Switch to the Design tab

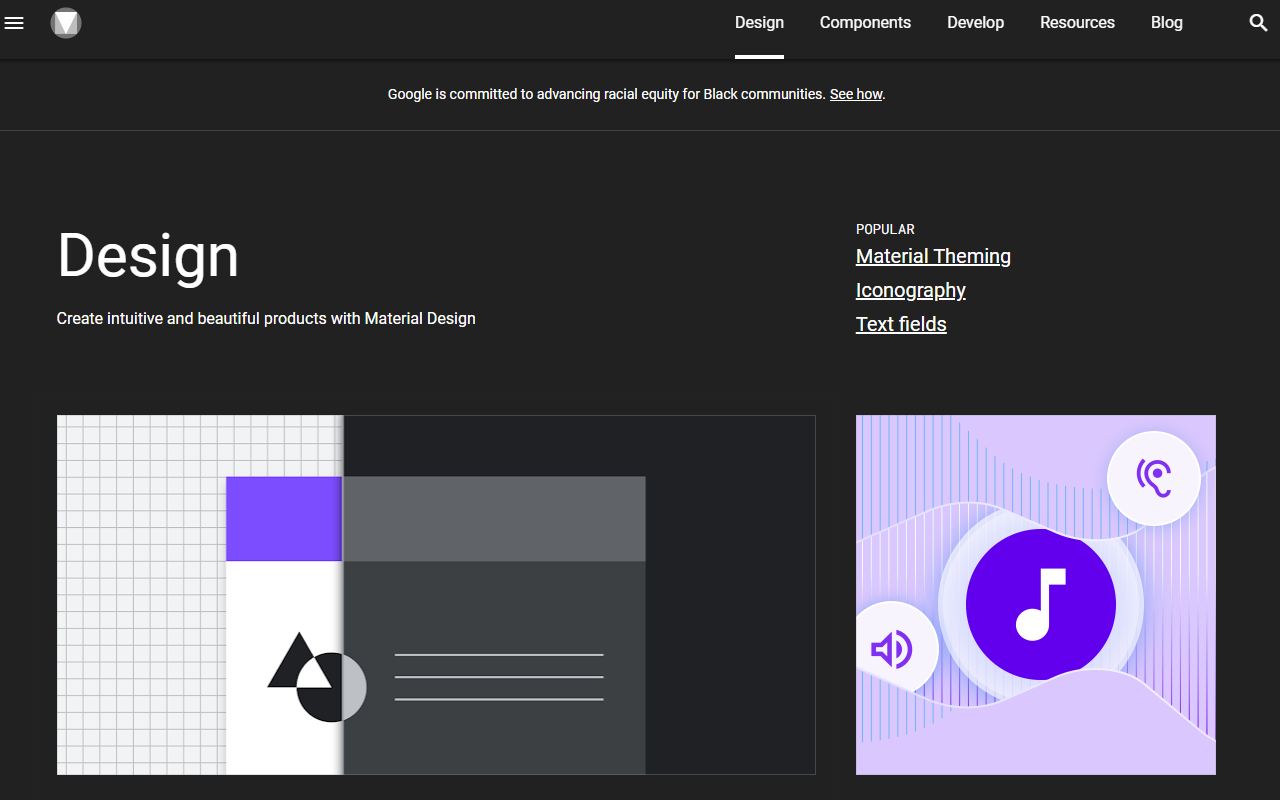pos(759,22)
